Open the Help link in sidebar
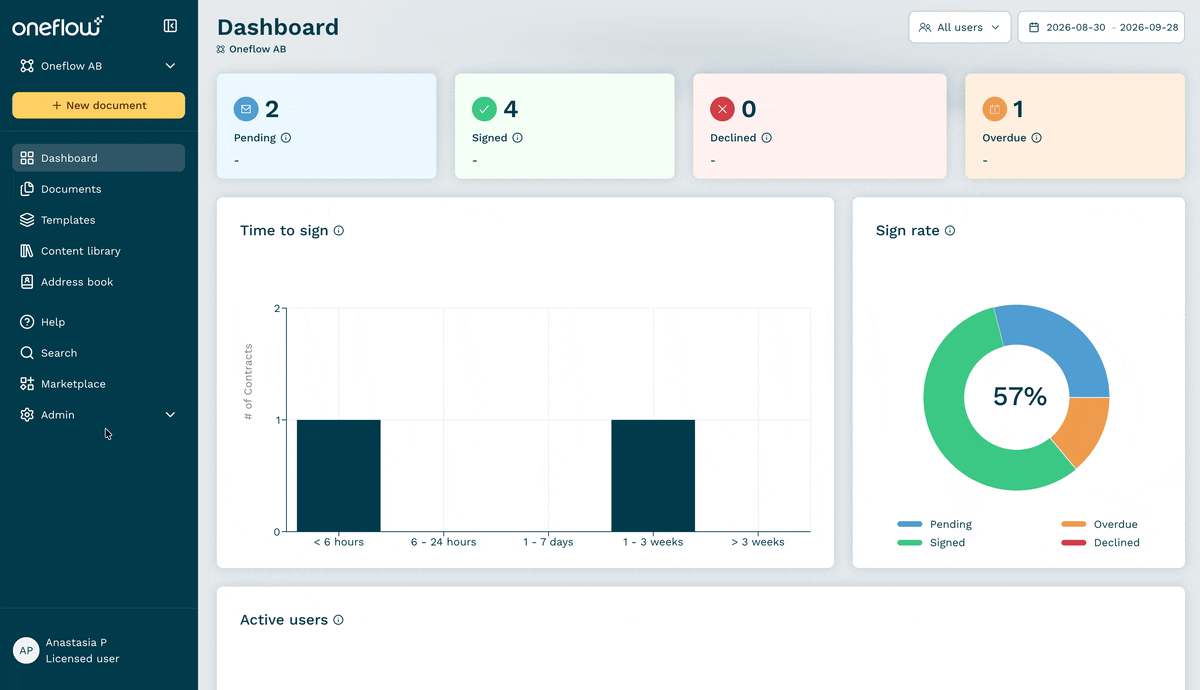The image size is (1200, 690). pos(98,322)
